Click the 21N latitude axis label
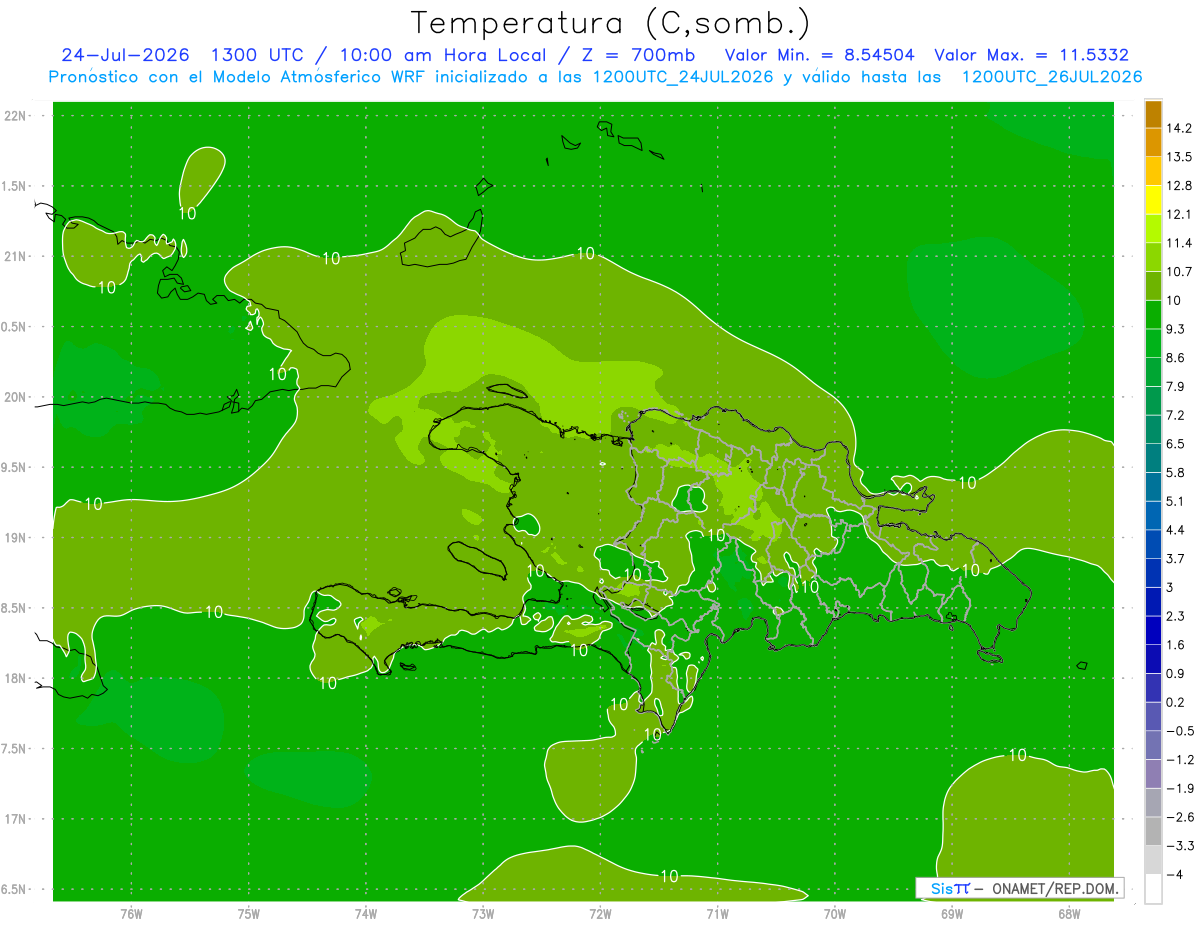This screenshot has width=1200, height=927. point(15,256)
